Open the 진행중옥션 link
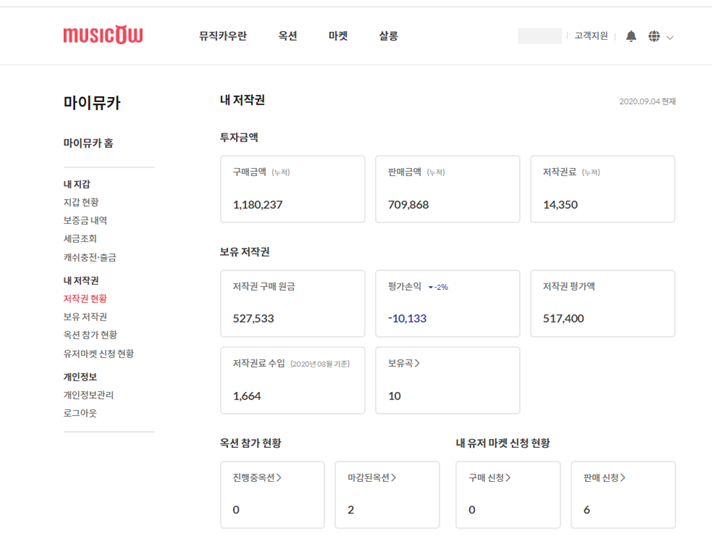This screenshot has height=549, width=712. point(257,478)
